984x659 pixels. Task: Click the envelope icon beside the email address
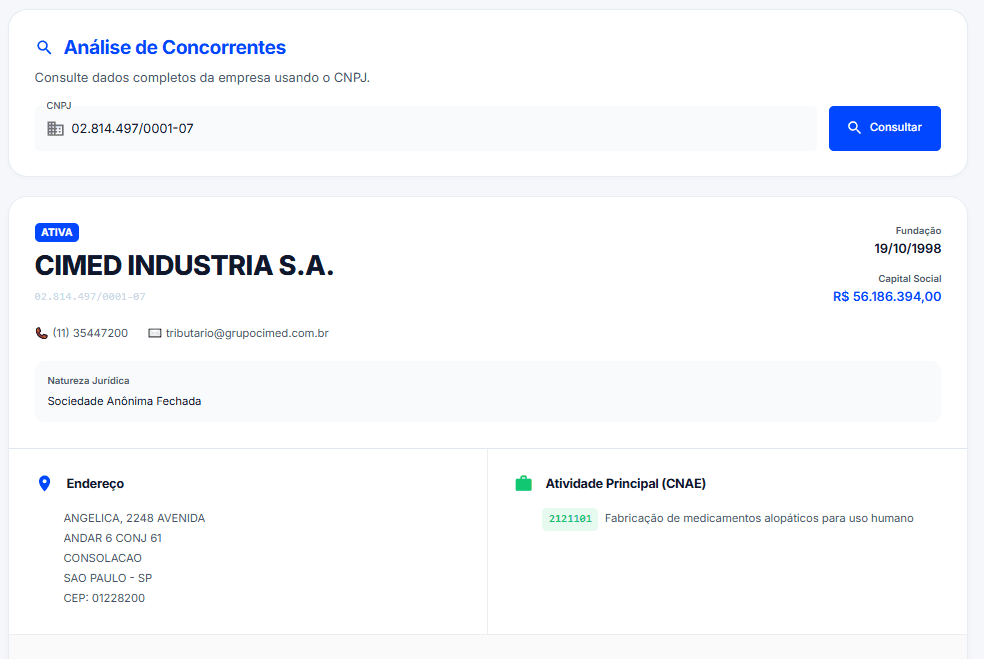pos(155,333)
